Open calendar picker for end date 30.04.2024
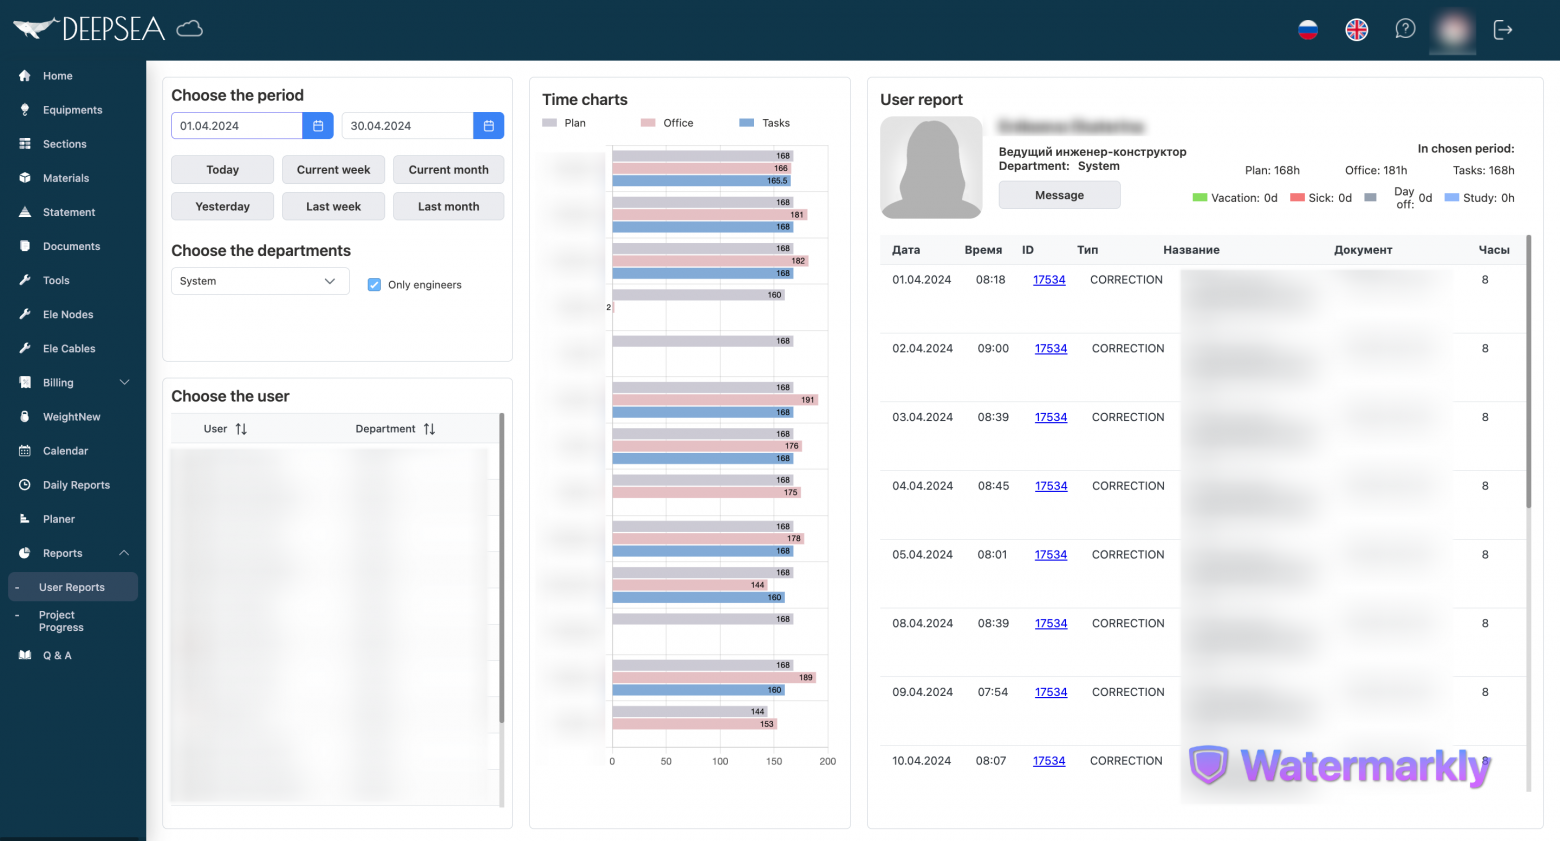The width and height of the screenshot is (1560, 841). pyautogui.click(x=489, y=126)
